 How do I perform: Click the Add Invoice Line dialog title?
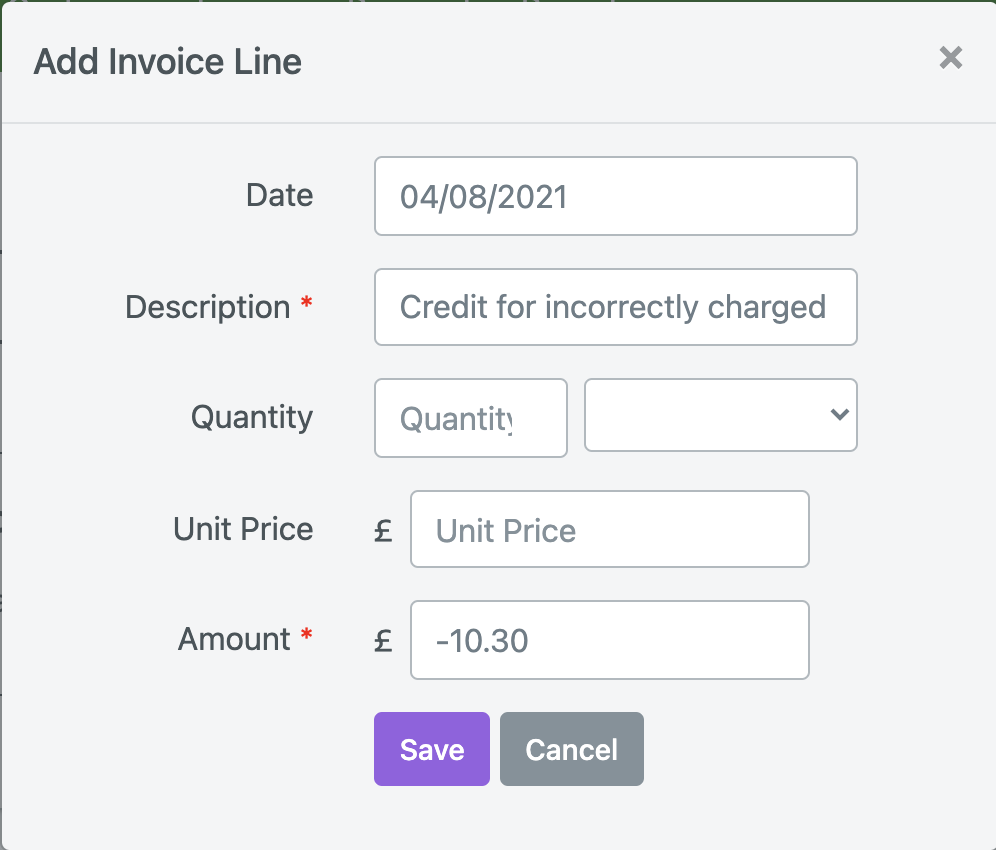[x=168, y=62]
